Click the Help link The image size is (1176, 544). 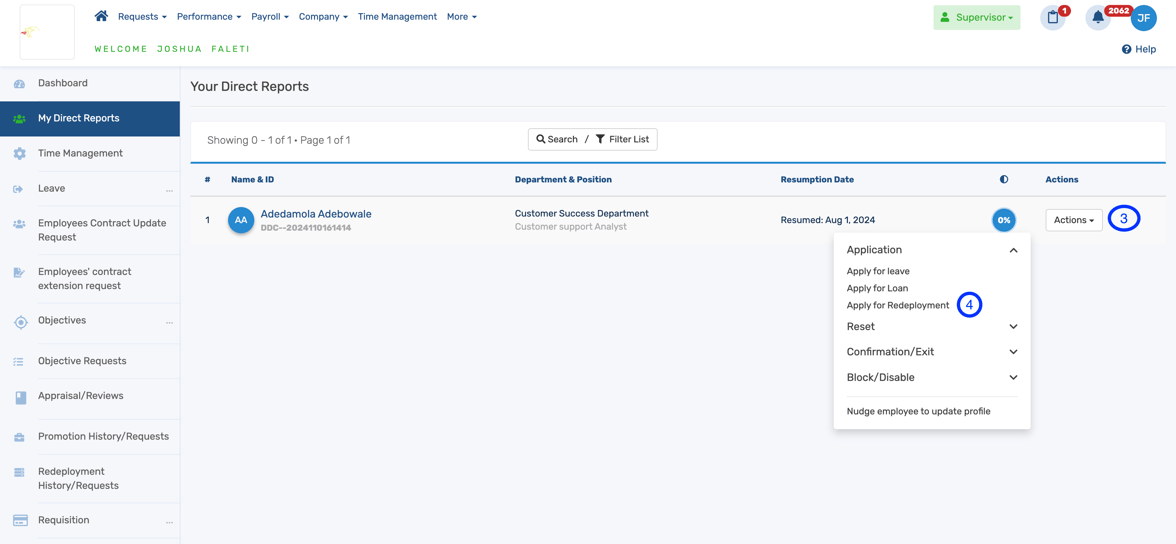[1146, 49]
